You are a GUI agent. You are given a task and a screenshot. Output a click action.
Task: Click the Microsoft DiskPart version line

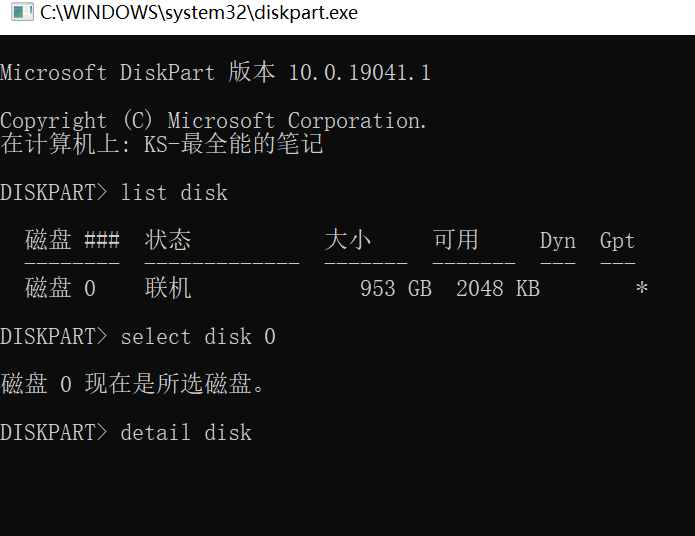tap(215, 72)
